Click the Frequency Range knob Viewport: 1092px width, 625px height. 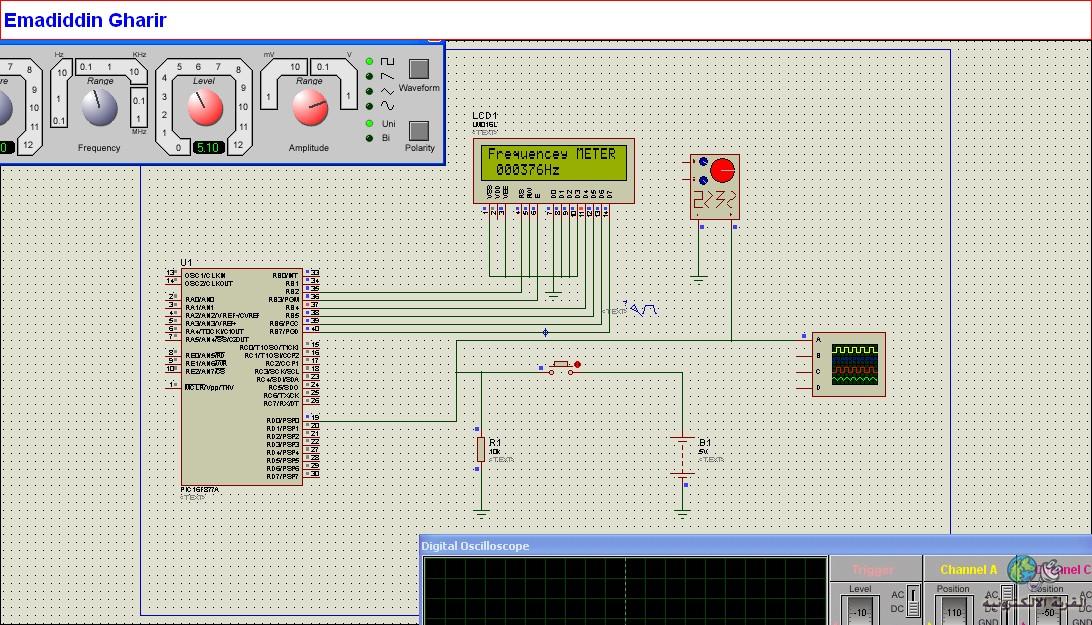click(x=100, y=107)
